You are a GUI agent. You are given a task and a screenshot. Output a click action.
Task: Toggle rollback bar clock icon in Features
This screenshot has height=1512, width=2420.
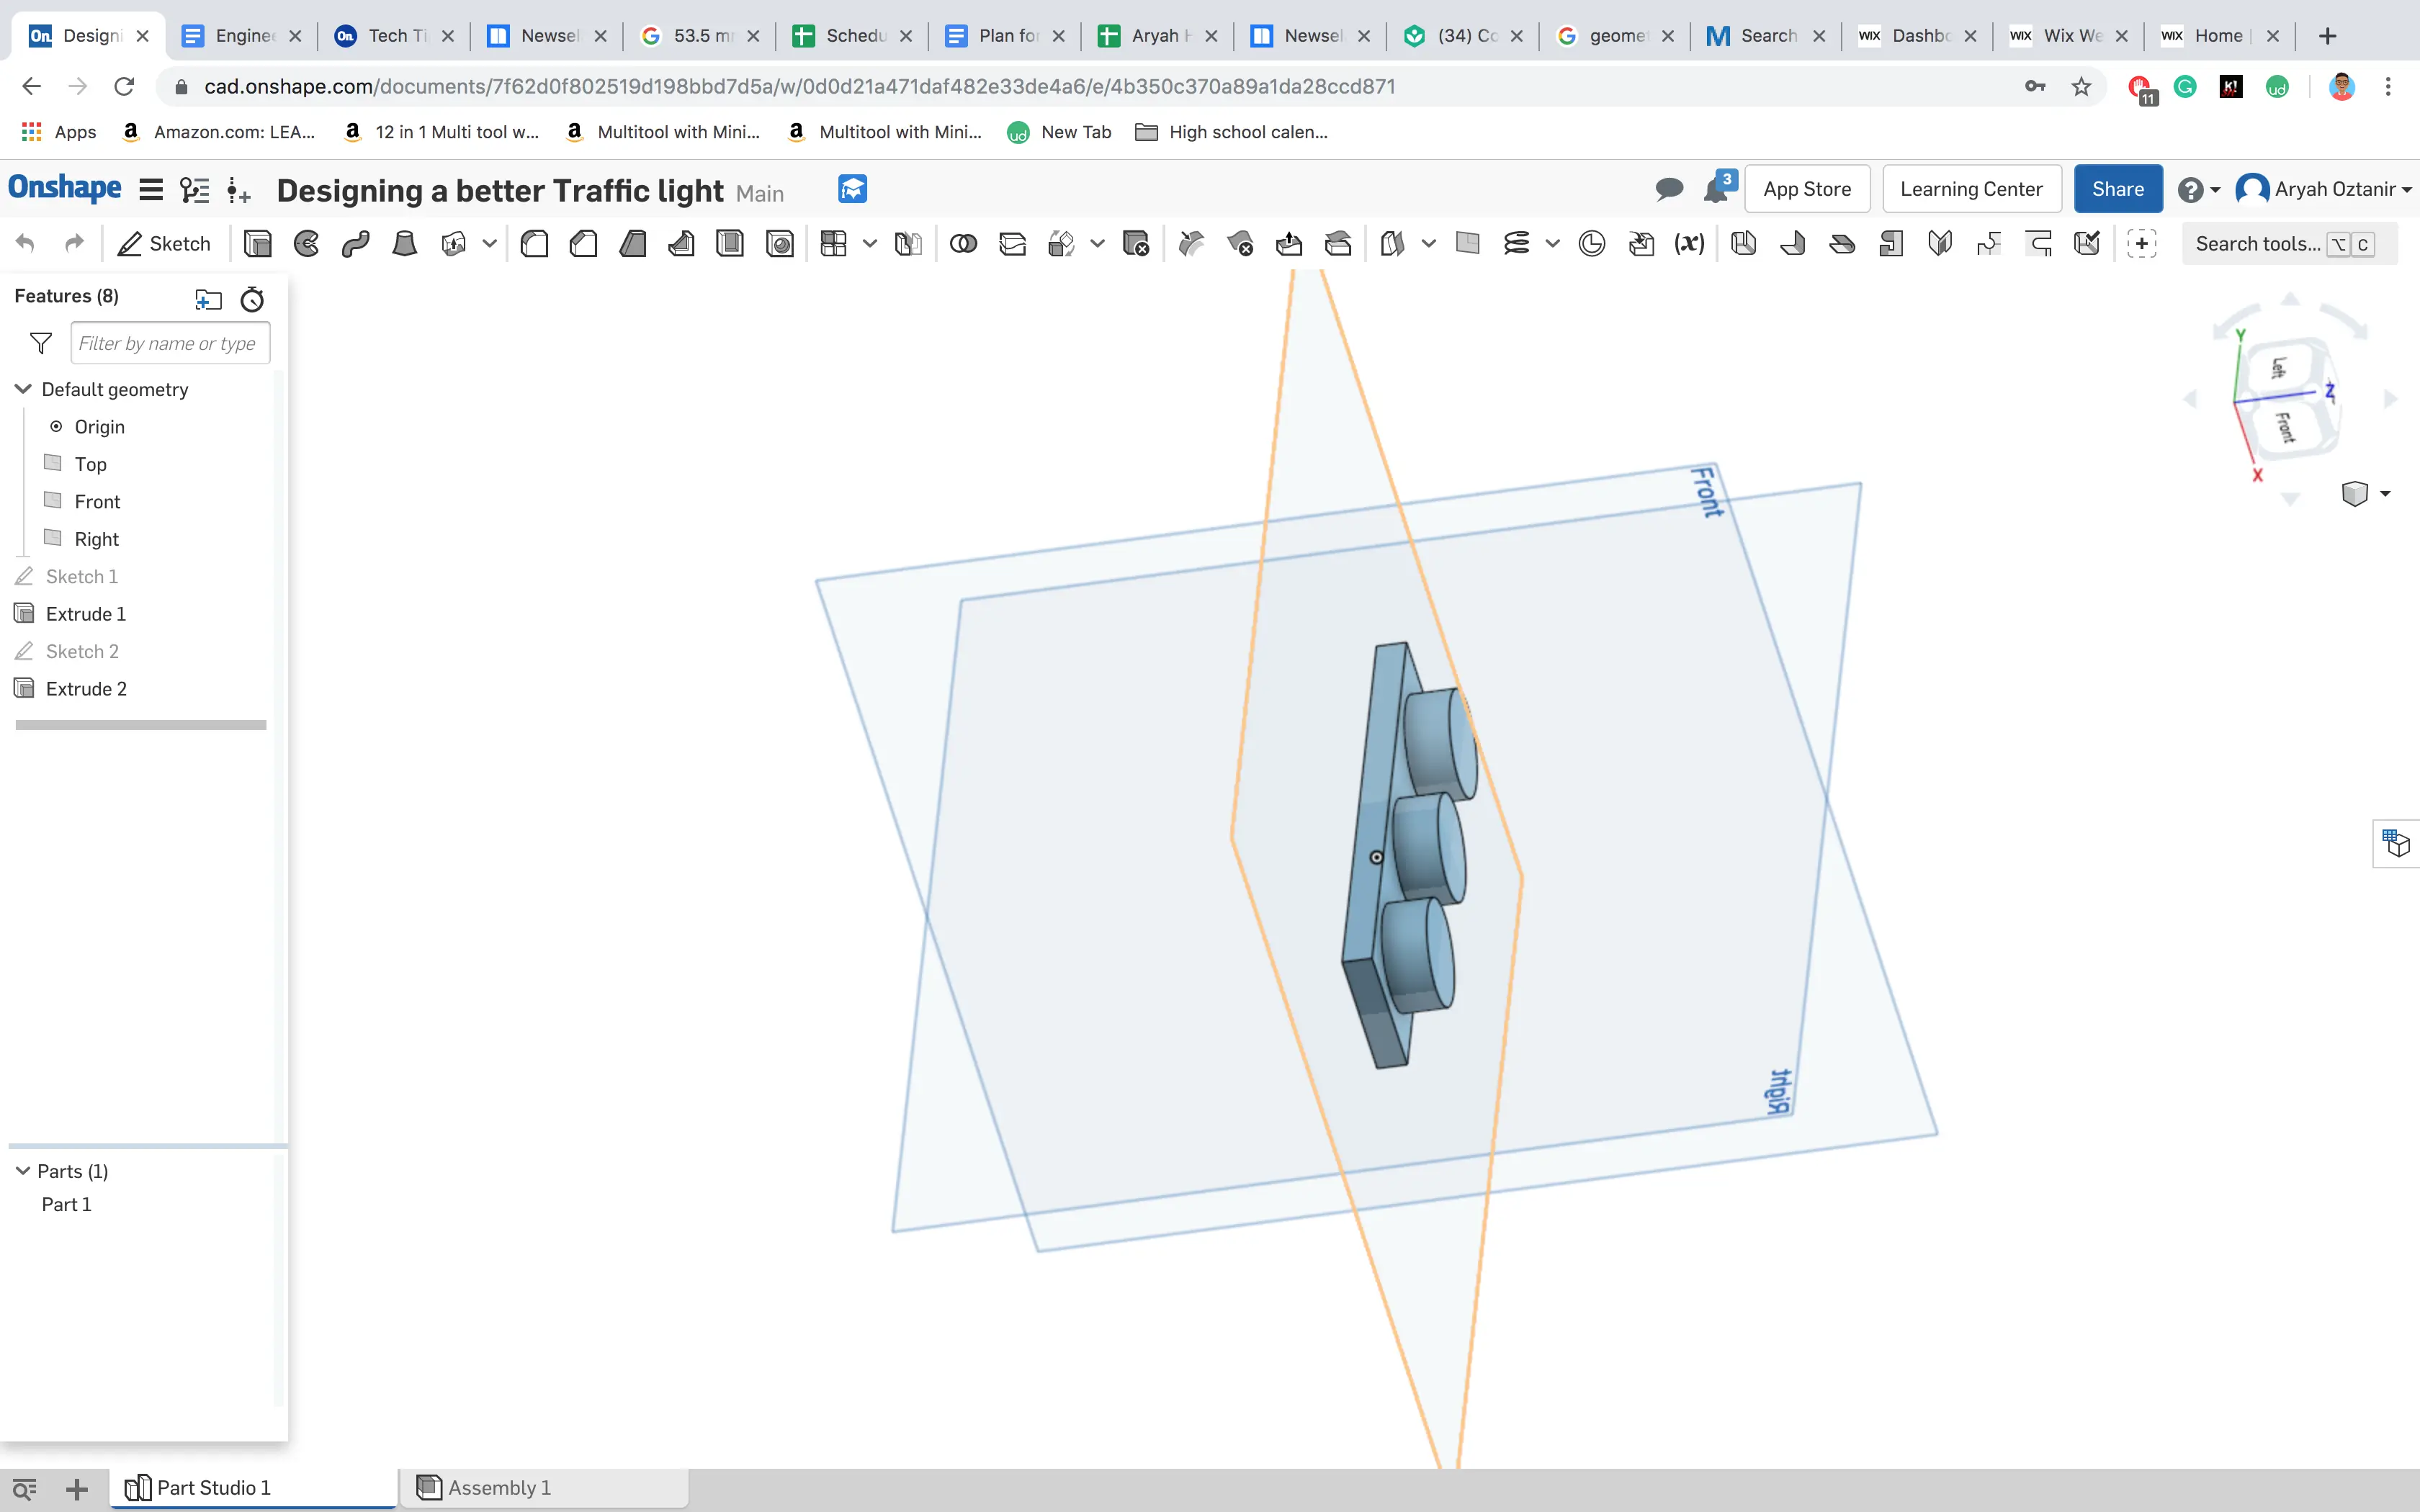tap(252, 299)
